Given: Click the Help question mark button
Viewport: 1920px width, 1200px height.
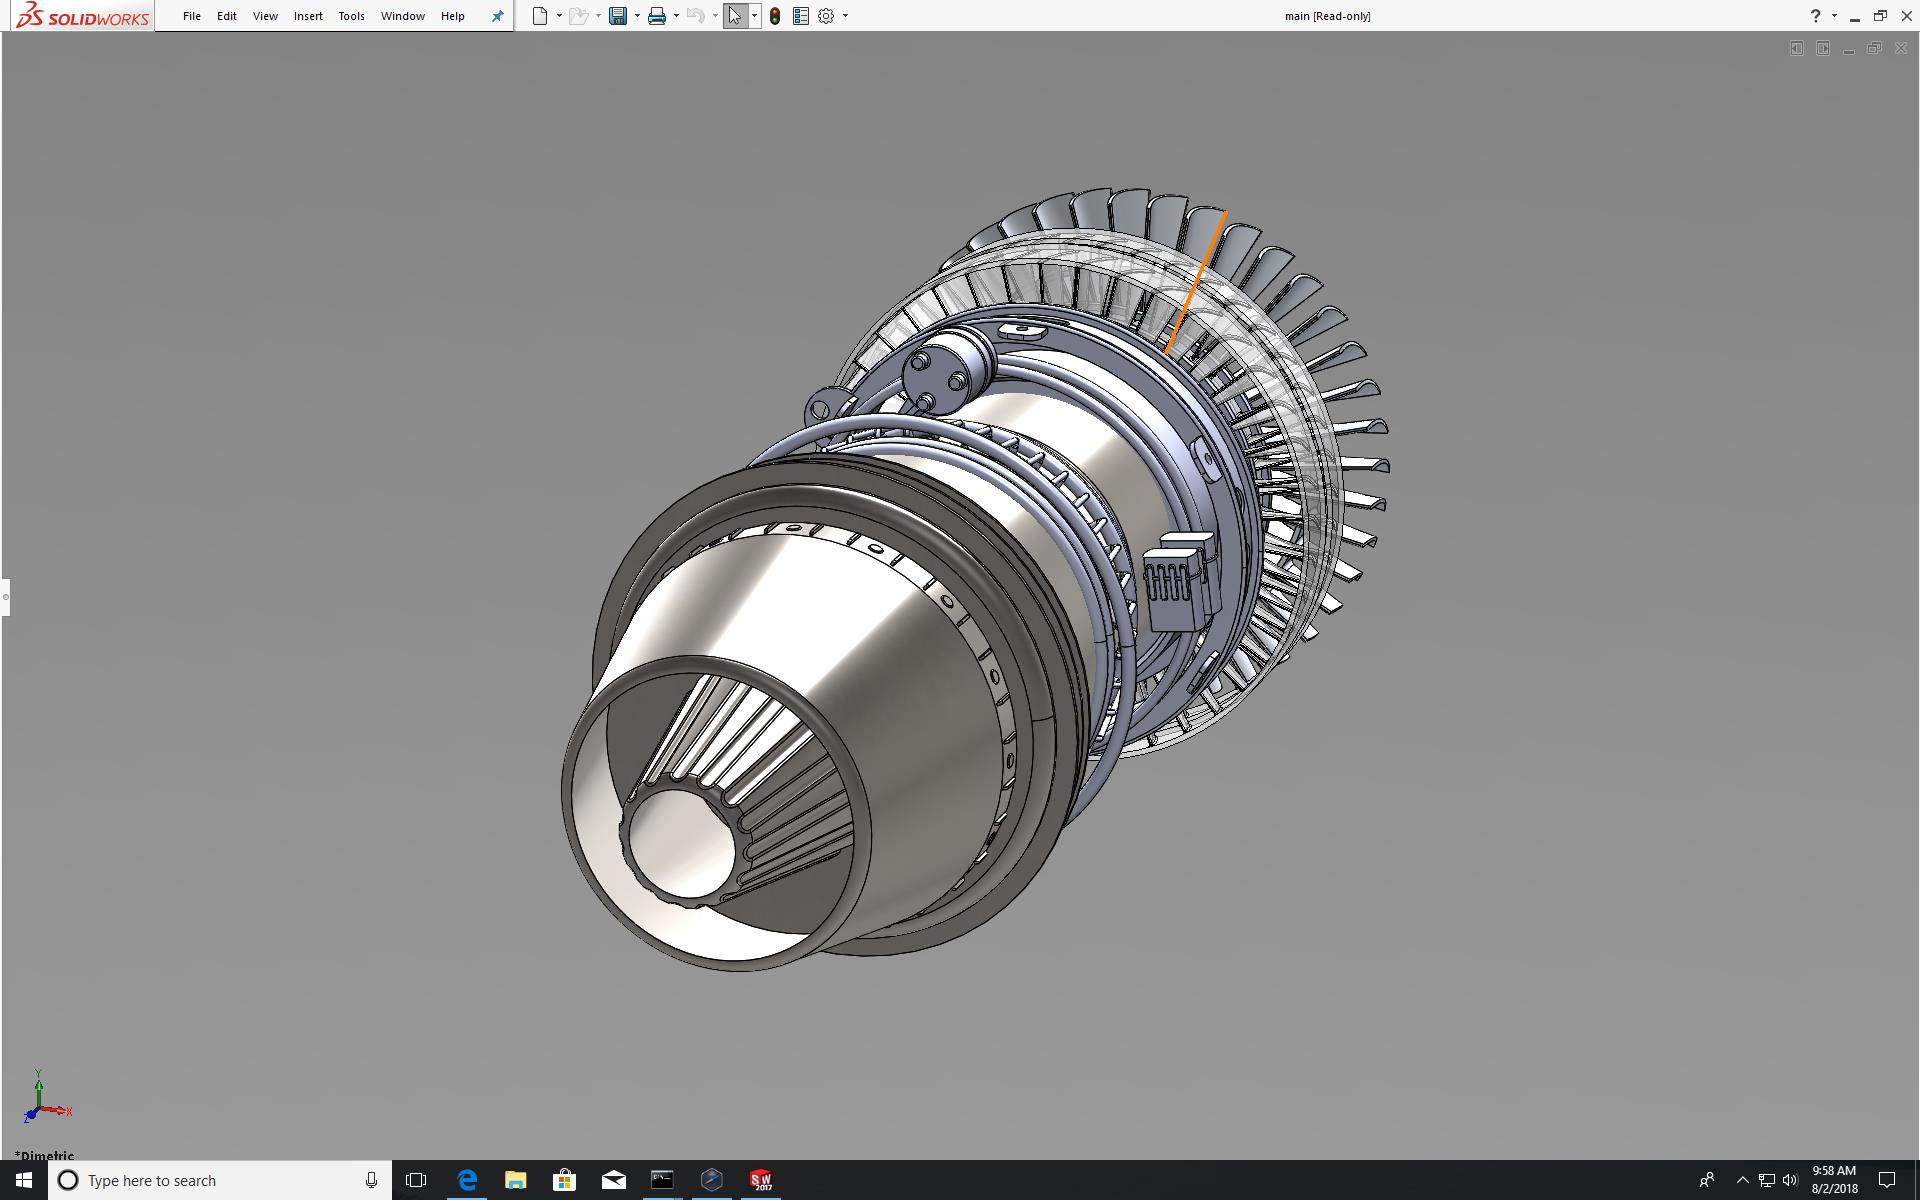Looking at the screenshot, I should (x=1815, y=16).
